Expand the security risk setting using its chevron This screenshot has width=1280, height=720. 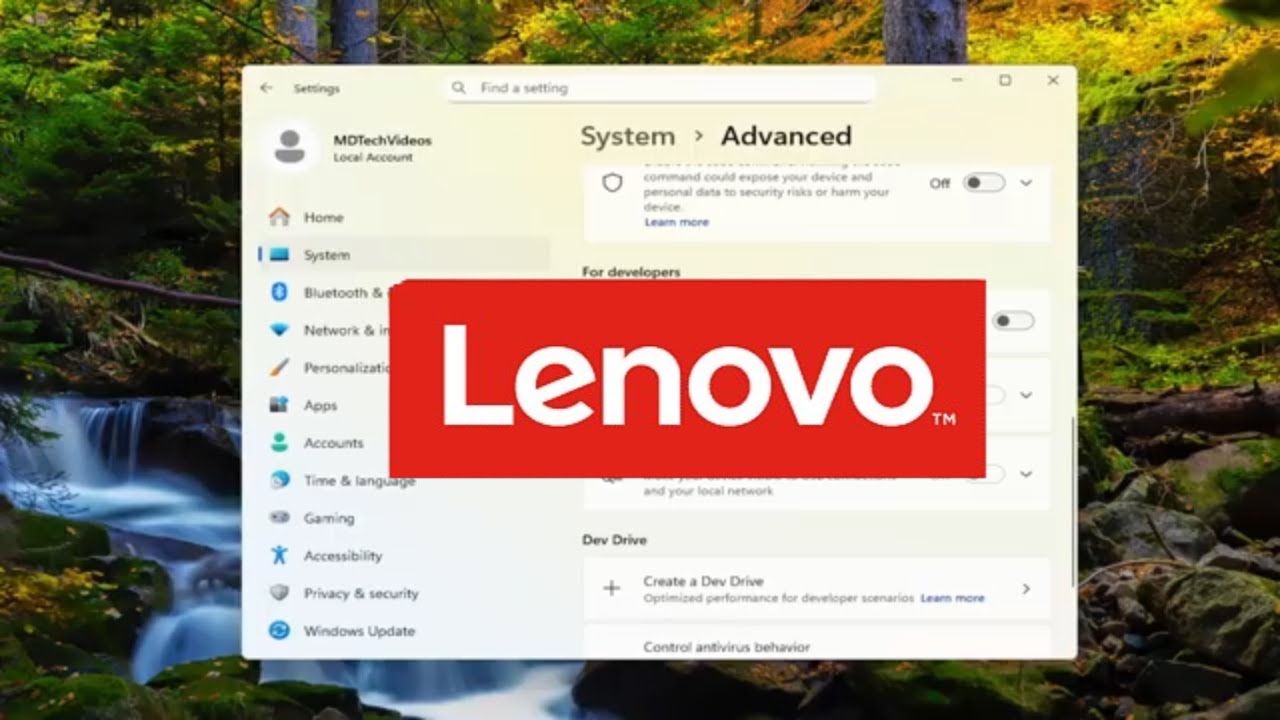(1026, 183)
